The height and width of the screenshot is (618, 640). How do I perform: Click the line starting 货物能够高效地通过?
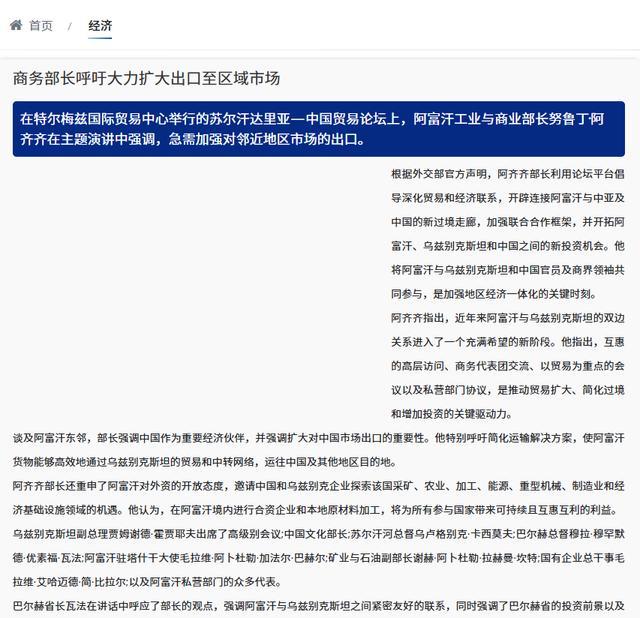coord(204,462)
